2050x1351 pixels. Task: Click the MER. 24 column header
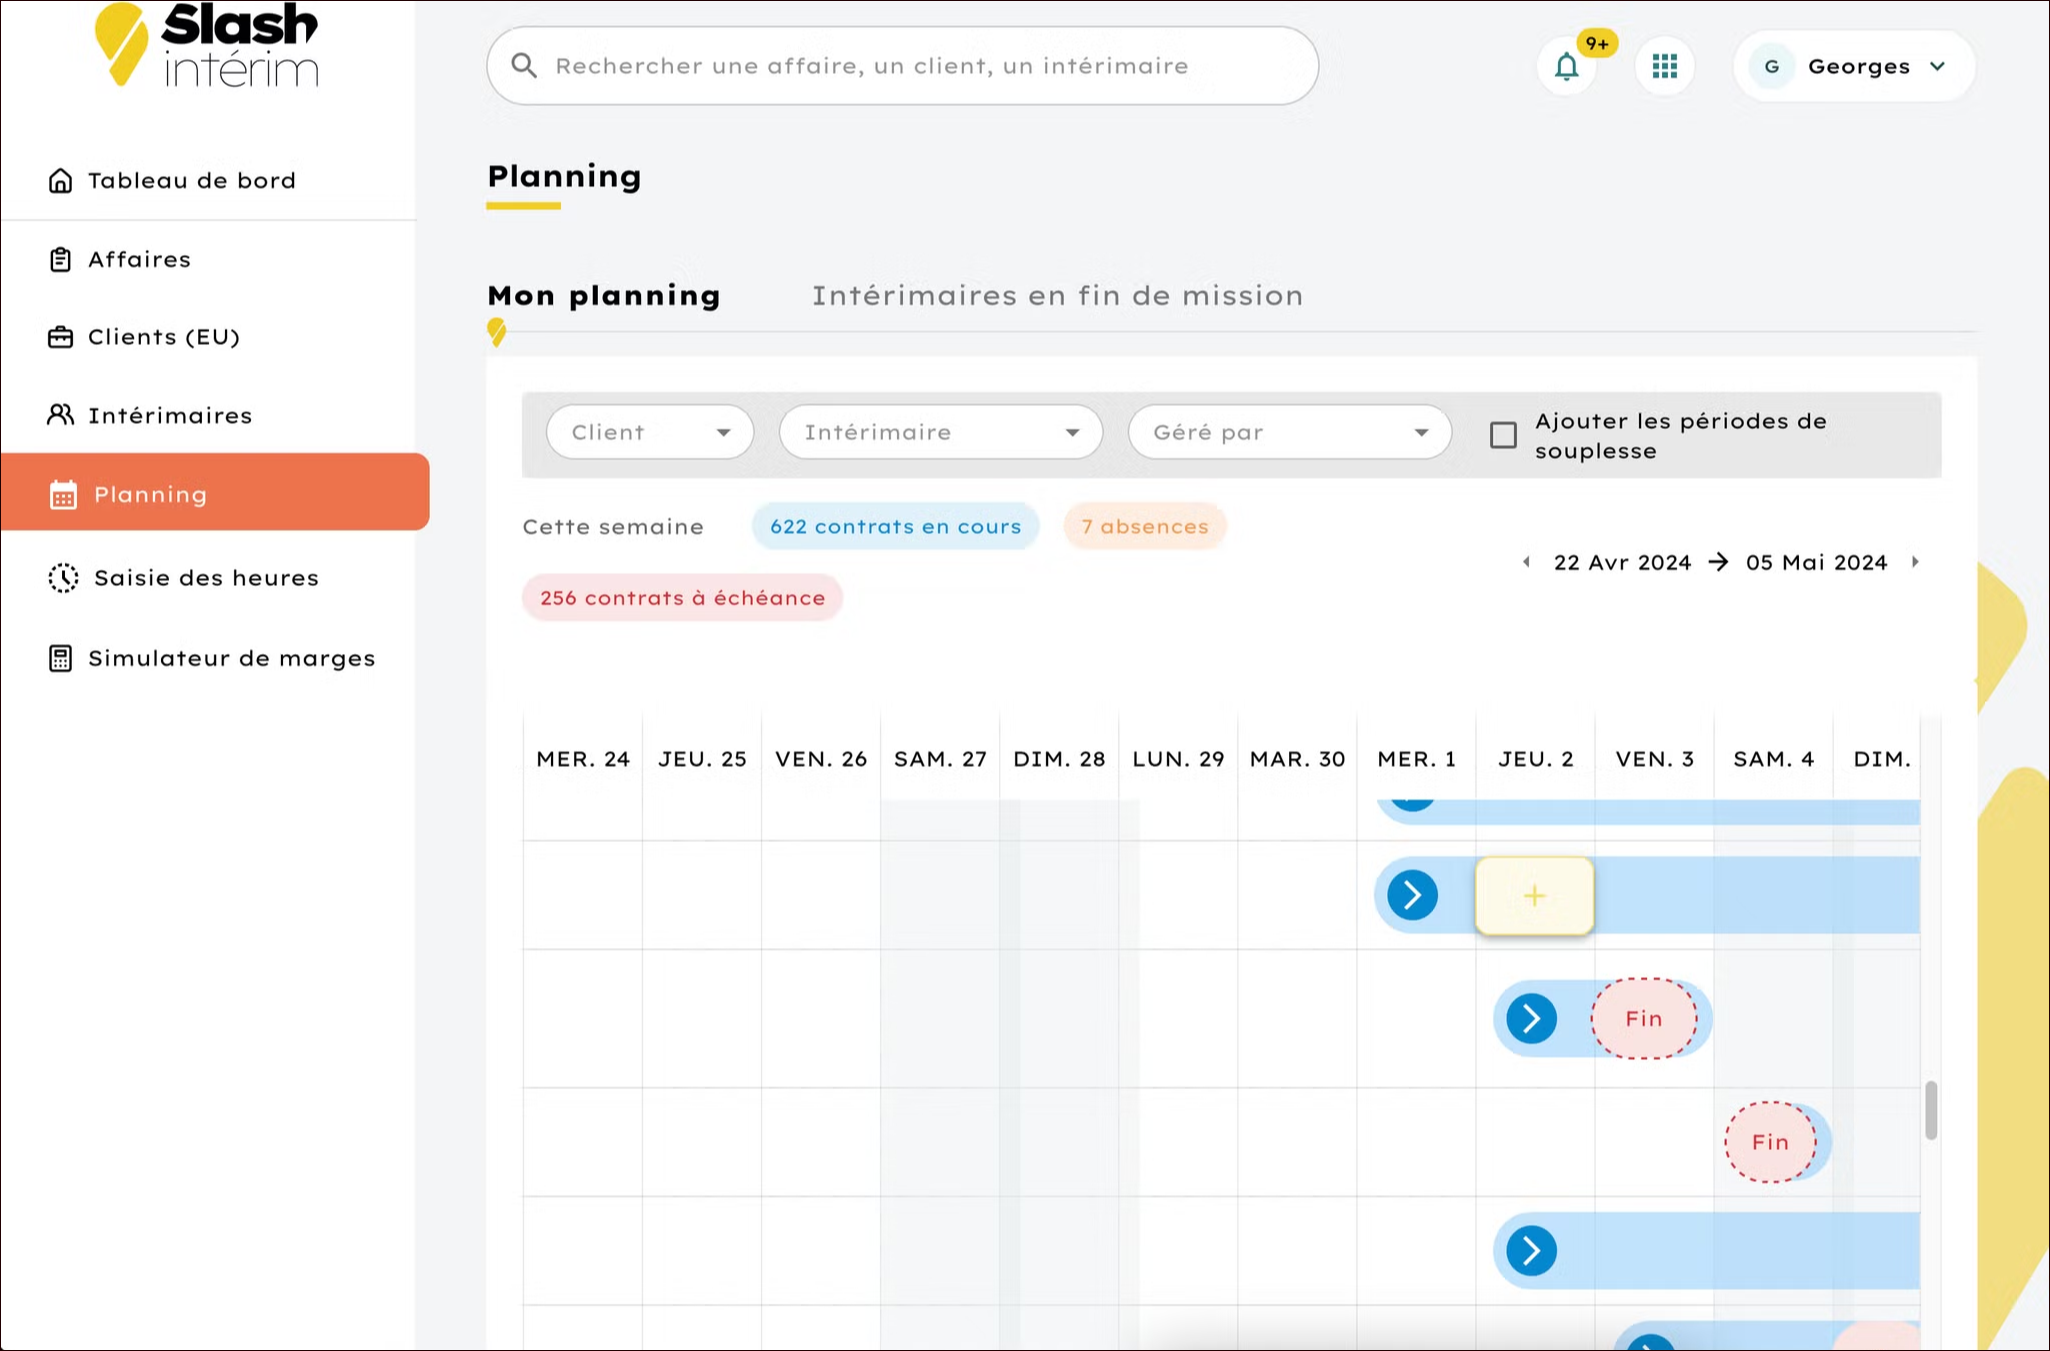583,759
